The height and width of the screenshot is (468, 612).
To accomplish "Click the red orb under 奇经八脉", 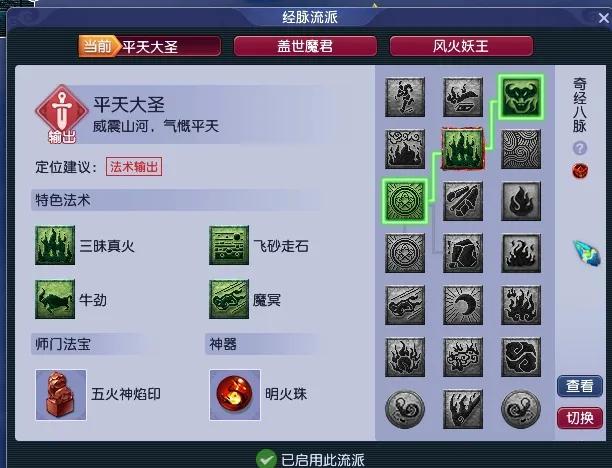I will click(580, 171).
